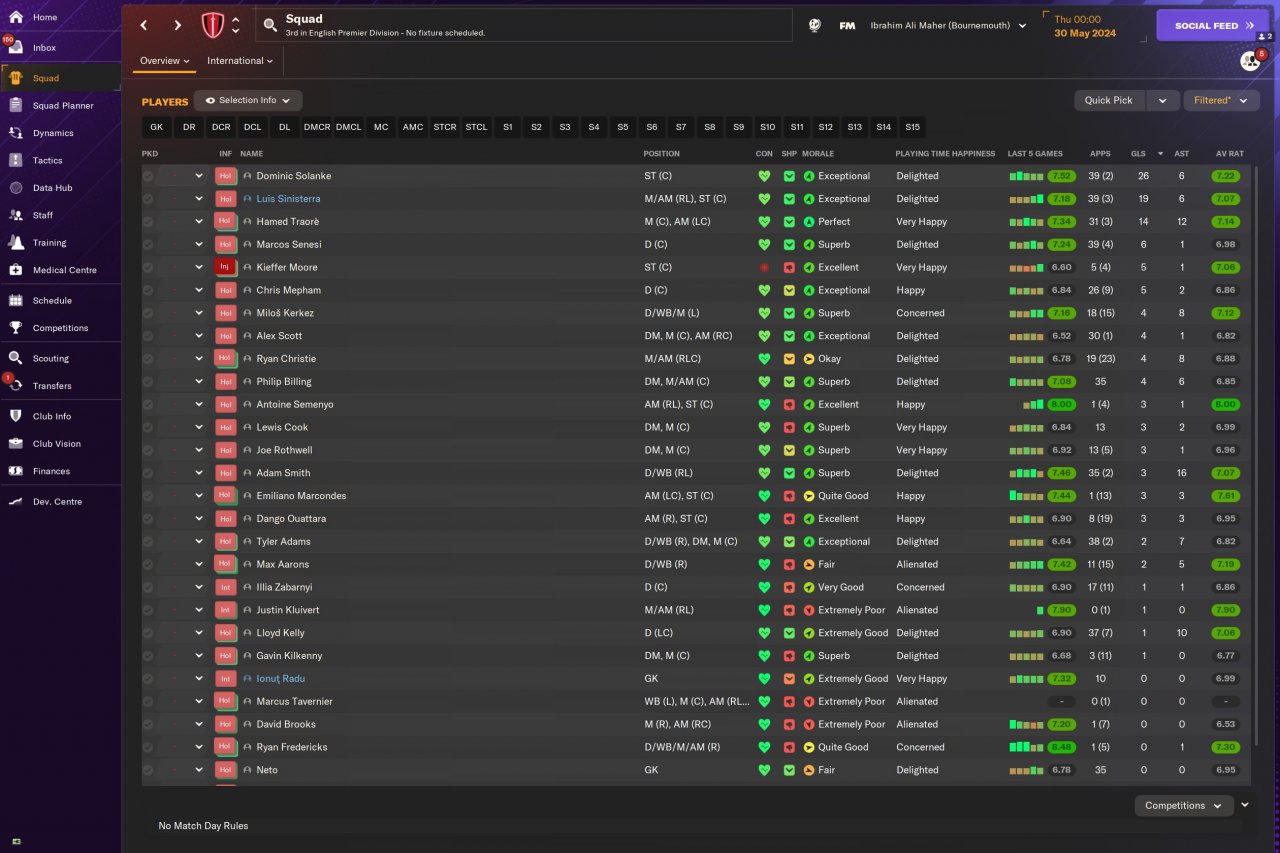The width and height of the screenshot is (1280, 853).
Task: Click Dominic Solanke's last 5 games form bars
Action: [x=1027, y=176]
